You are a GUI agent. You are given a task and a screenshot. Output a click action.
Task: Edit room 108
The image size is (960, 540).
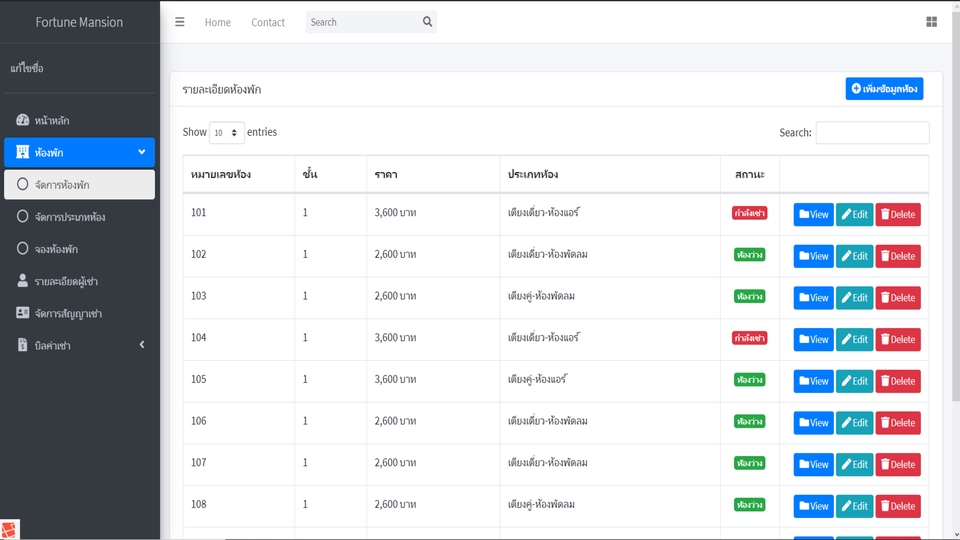pyautogui.click(x=855, y=506)
